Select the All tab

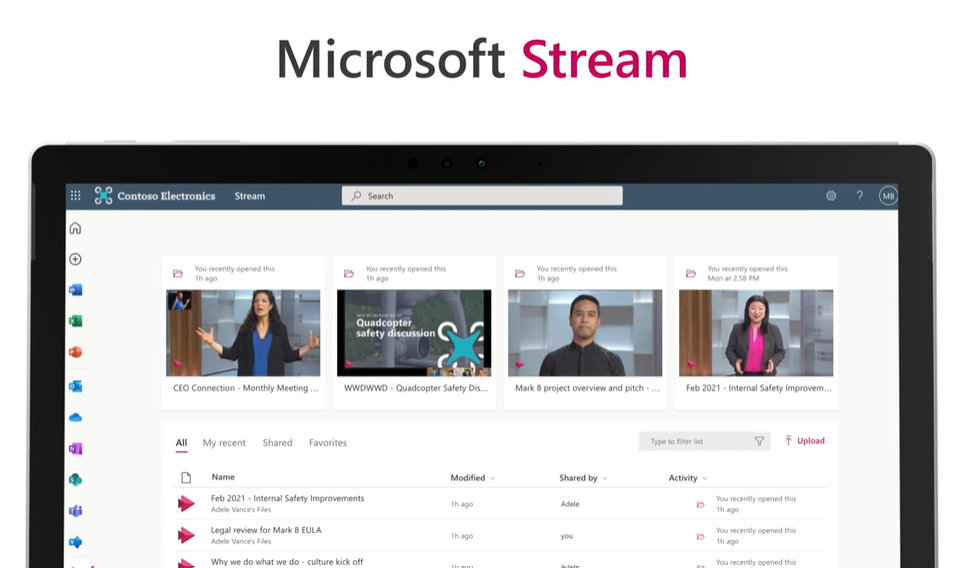tap(181, 443)
